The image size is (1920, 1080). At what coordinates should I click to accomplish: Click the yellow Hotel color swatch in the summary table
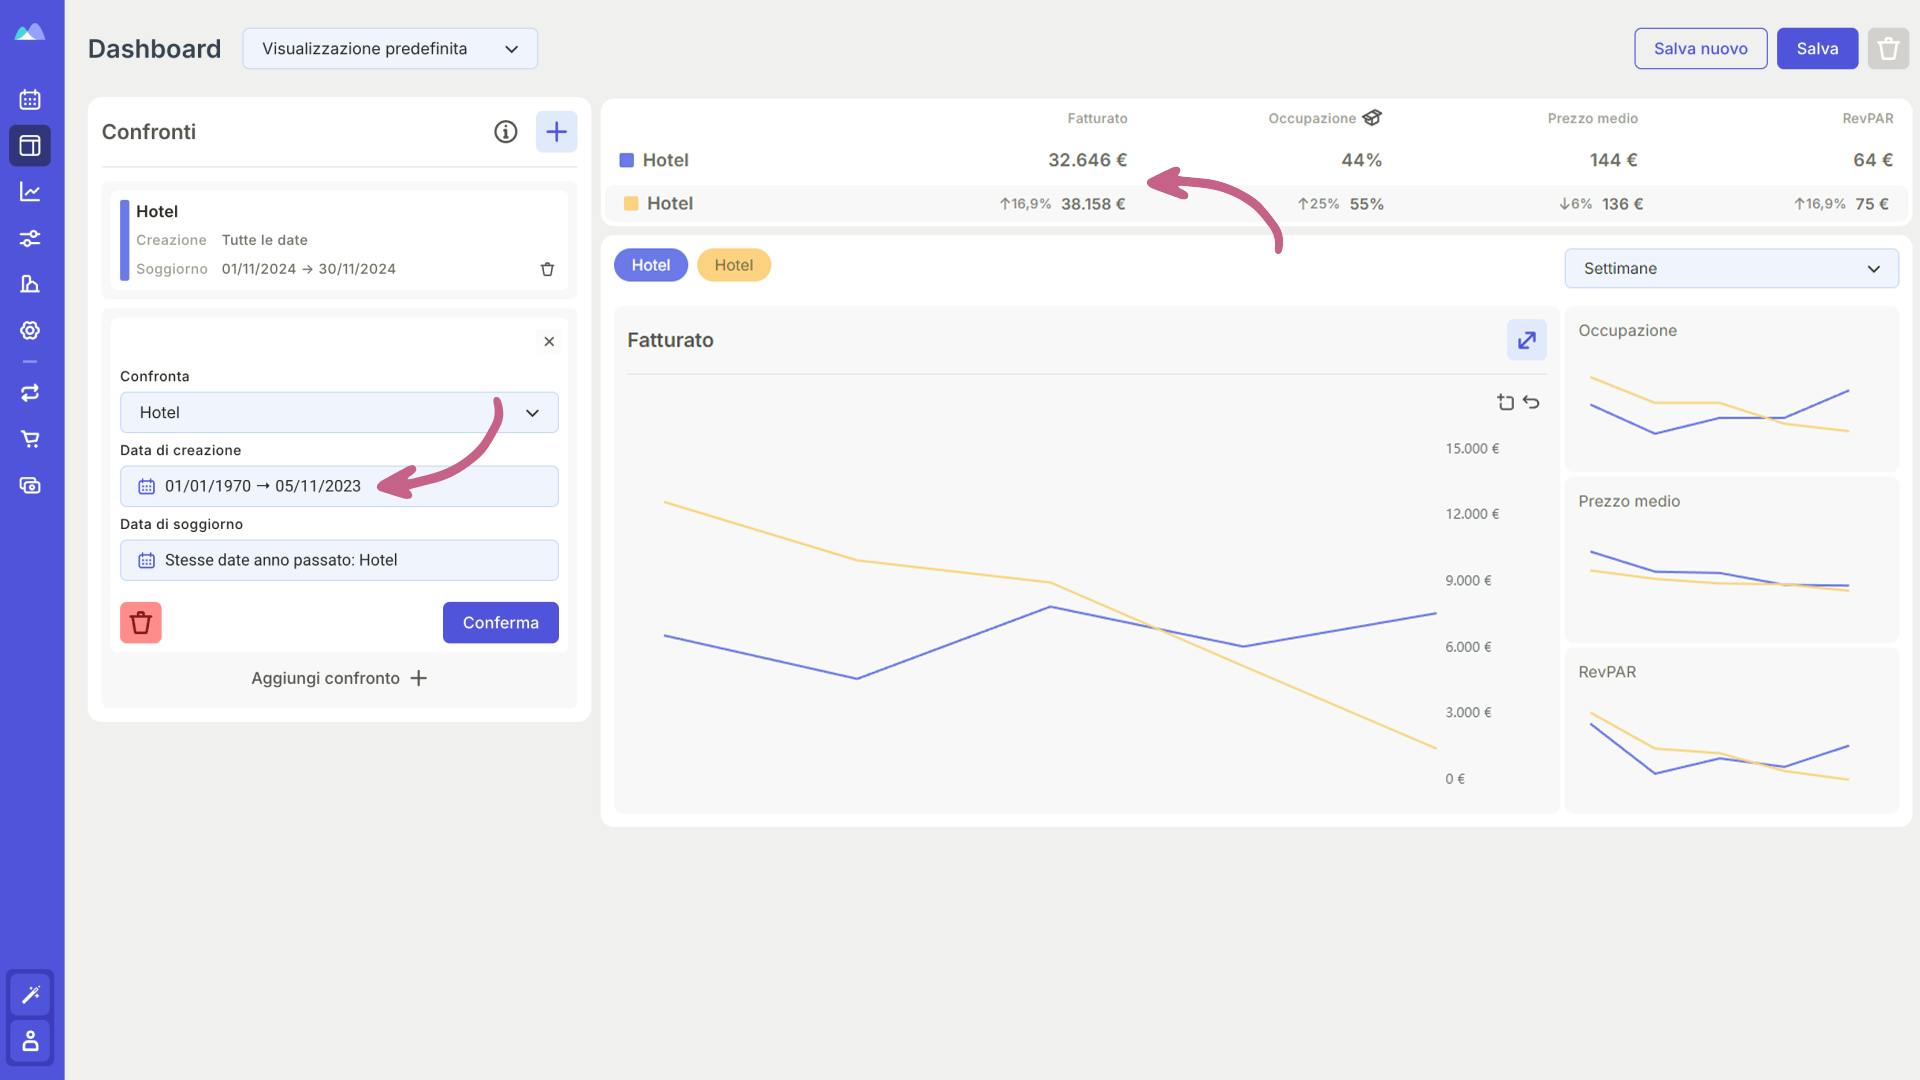pos(631,204)
